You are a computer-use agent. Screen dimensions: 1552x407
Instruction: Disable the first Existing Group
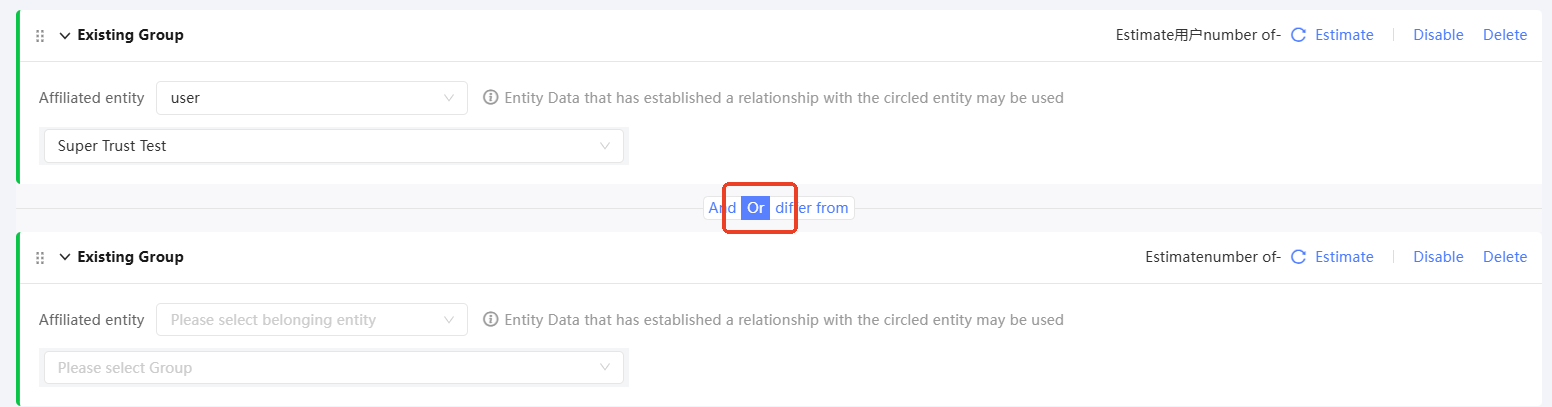(x=1438, y=35)
